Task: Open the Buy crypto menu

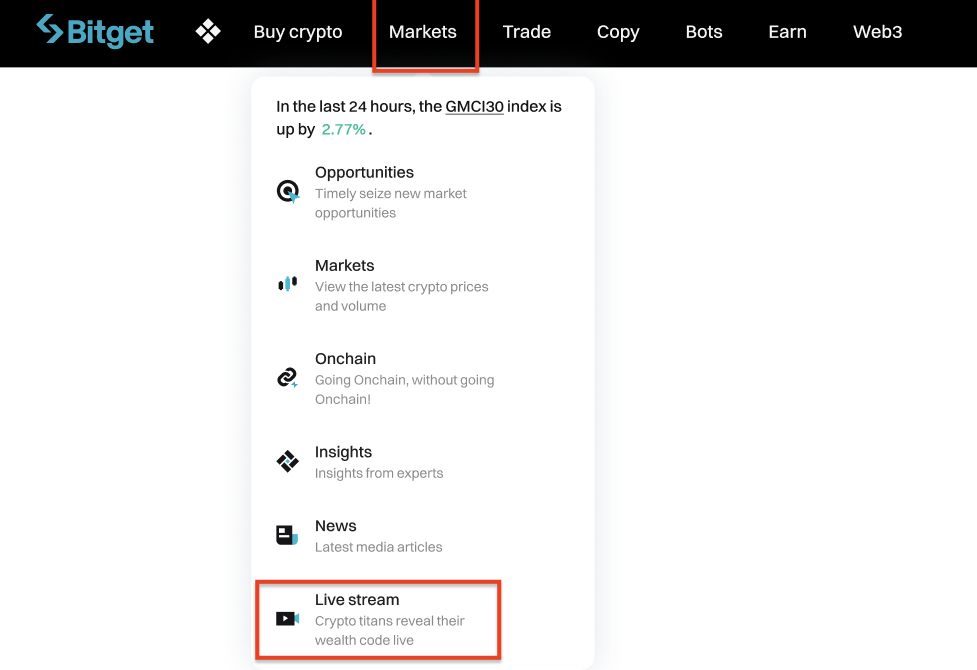Action: pyautogui.click(x=298, y=32)
